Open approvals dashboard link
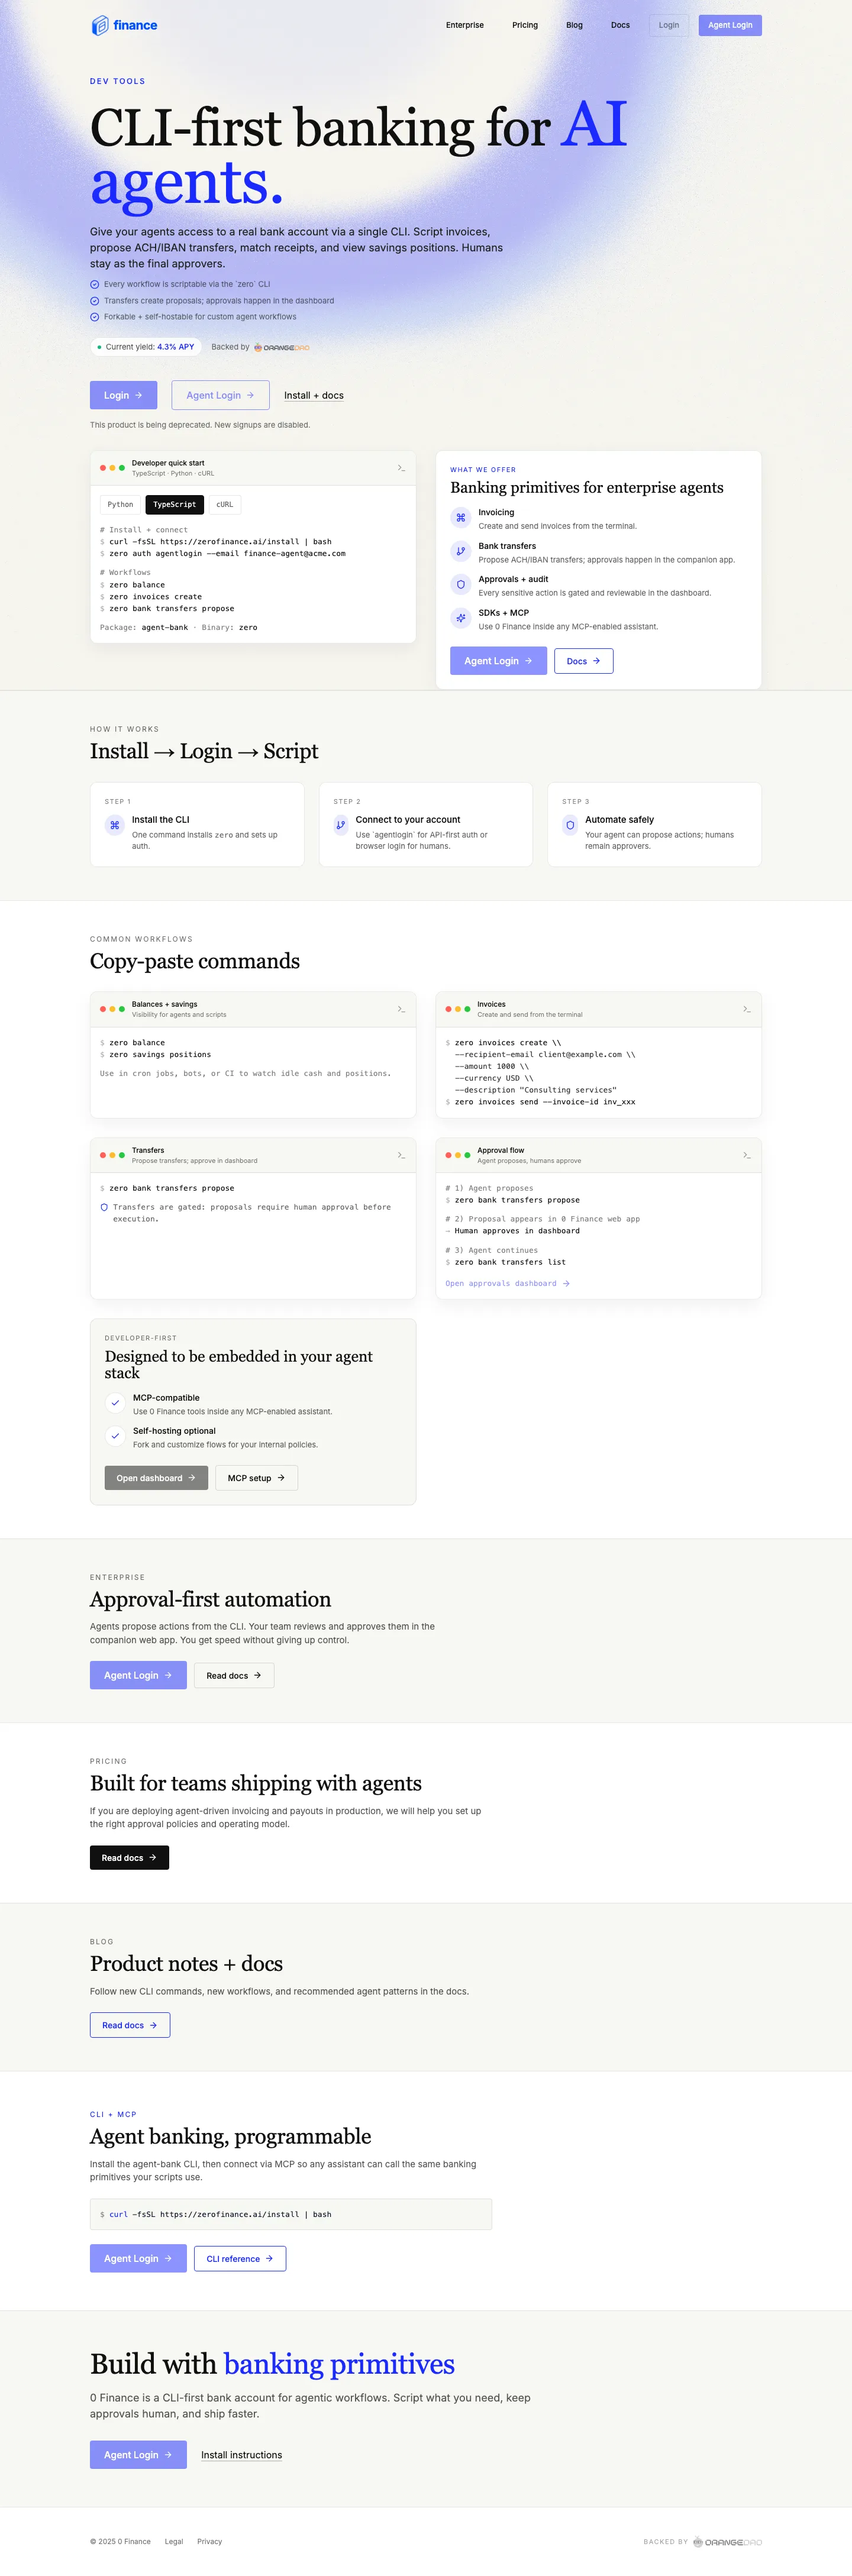852x2576 pixels. click(508, 1283)
